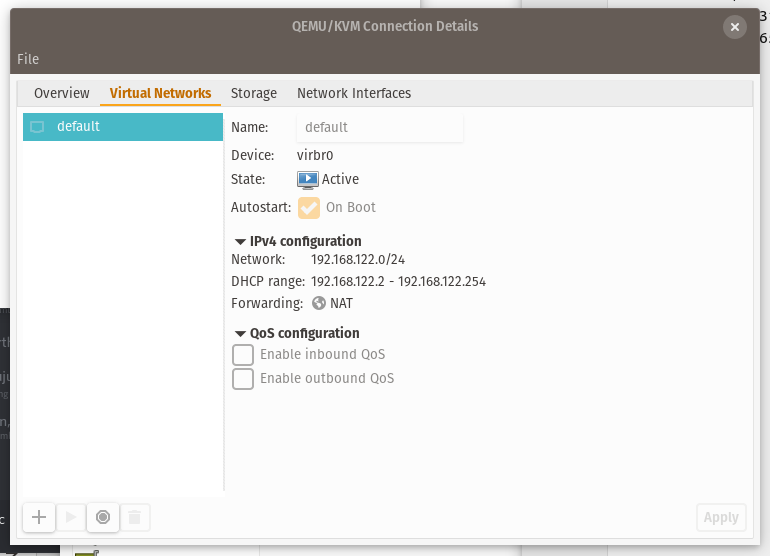Viewport: 770px width, 556px height.
Task: Collapse the IPv4 configuration section
Action: pos(240,242)
